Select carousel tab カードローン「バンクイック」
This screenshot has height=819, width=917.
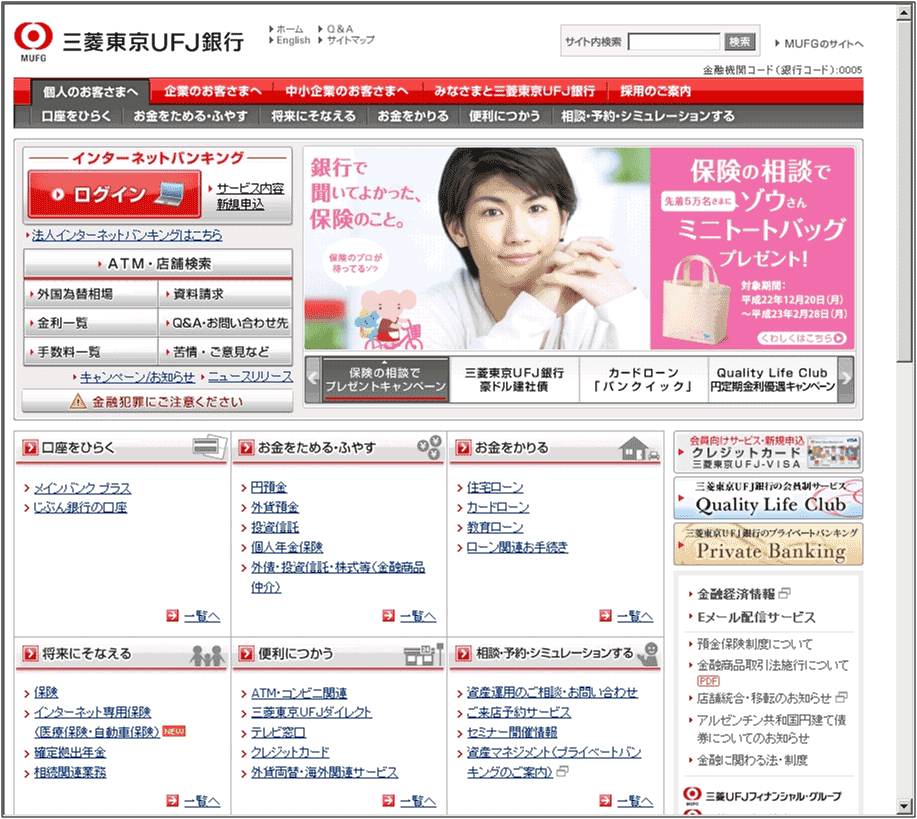click(x=643, y=379)
